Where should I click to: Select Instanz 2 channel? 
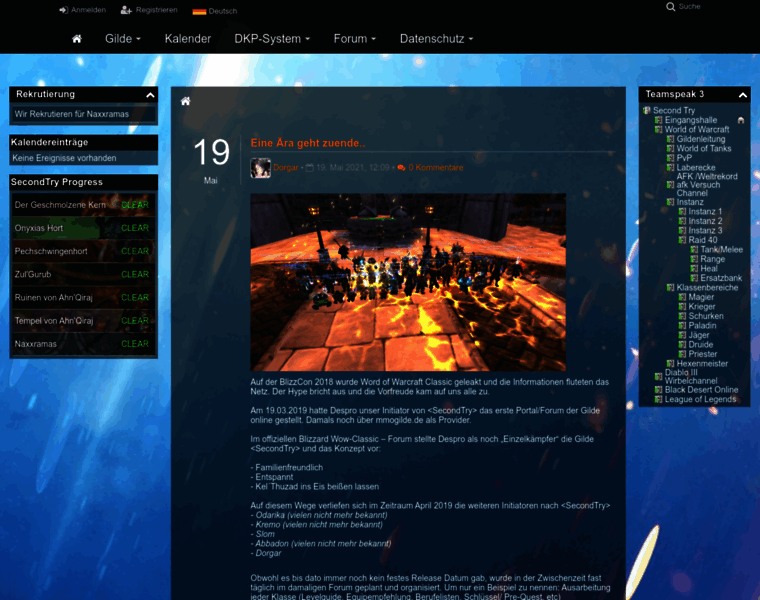click(x=705, y=221)
